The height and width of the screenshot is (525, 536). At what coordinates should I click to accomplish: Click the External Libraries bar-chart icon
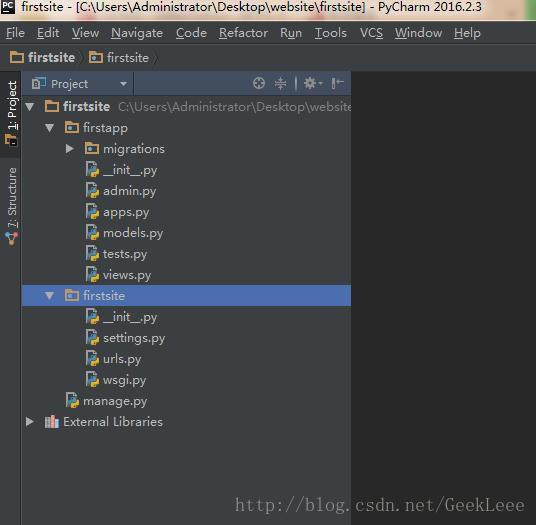tap(52, 422)
